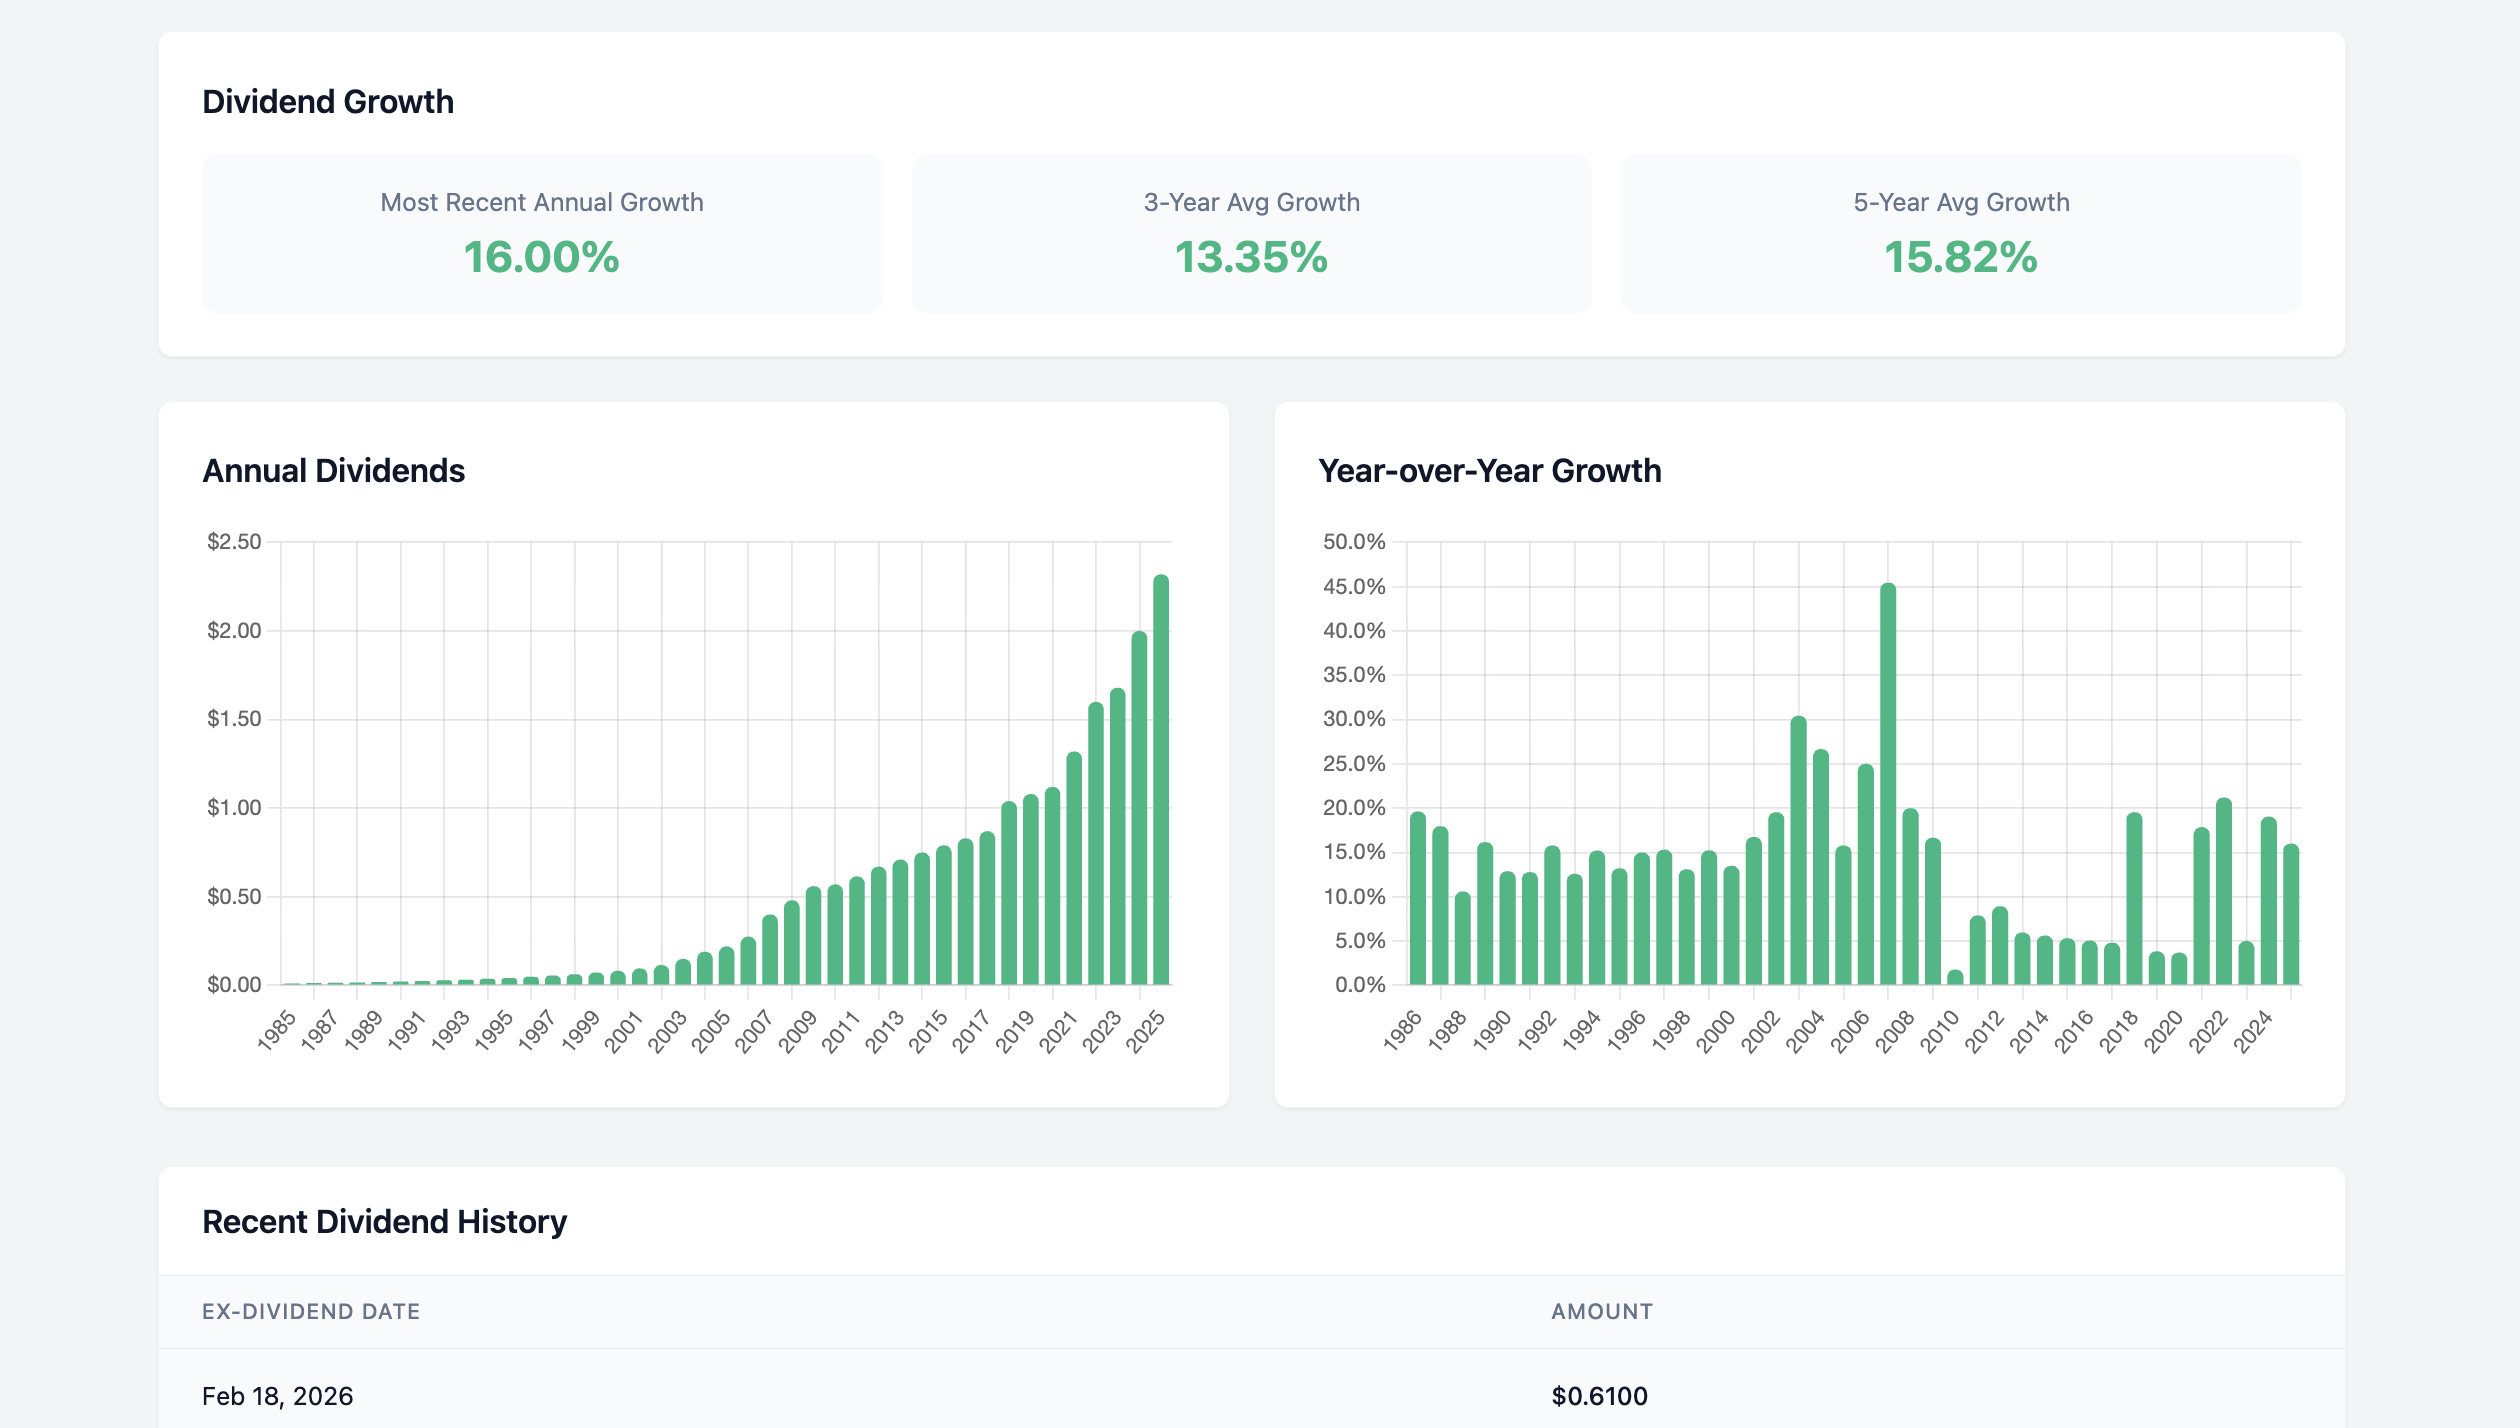
Task: Click the 2024 annual dividend bar
Action: pyautogui.click(x=1139, y=808)
